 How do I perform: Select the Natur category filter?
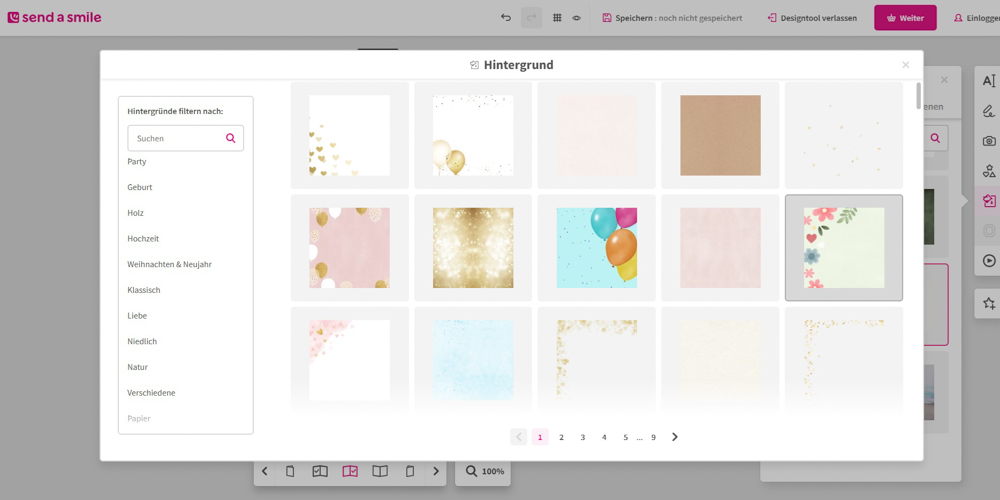[138, 367]
